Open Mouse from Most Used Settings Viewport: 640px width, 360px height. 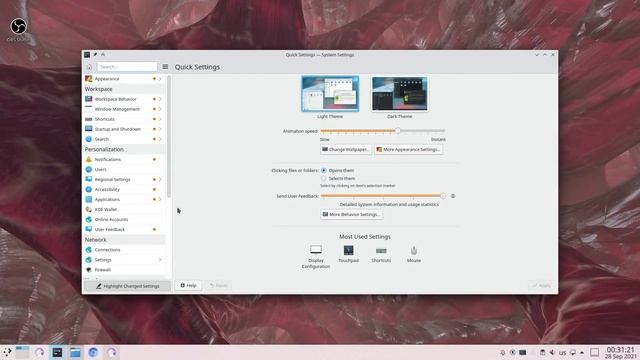tap(413, 254)
